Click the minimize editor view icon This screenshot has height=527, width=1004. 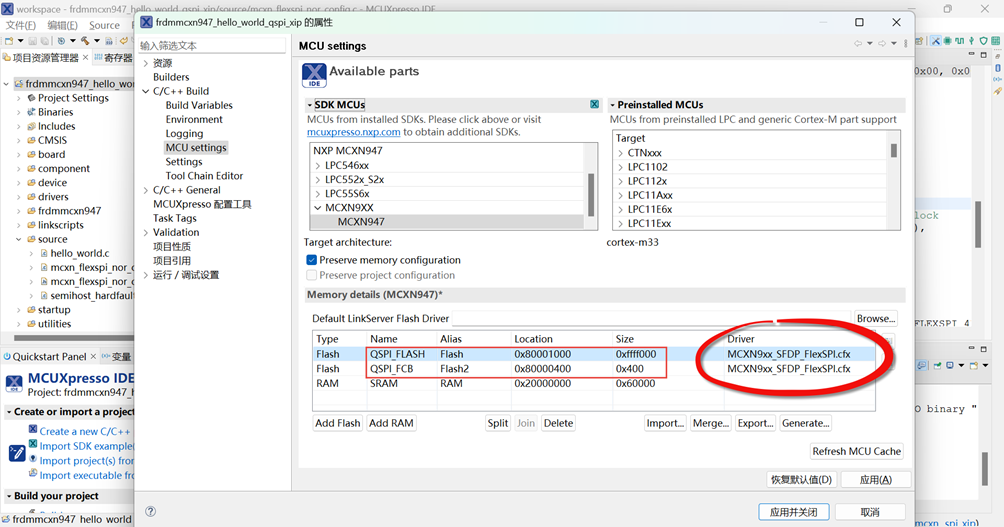(x=971, y=55)
